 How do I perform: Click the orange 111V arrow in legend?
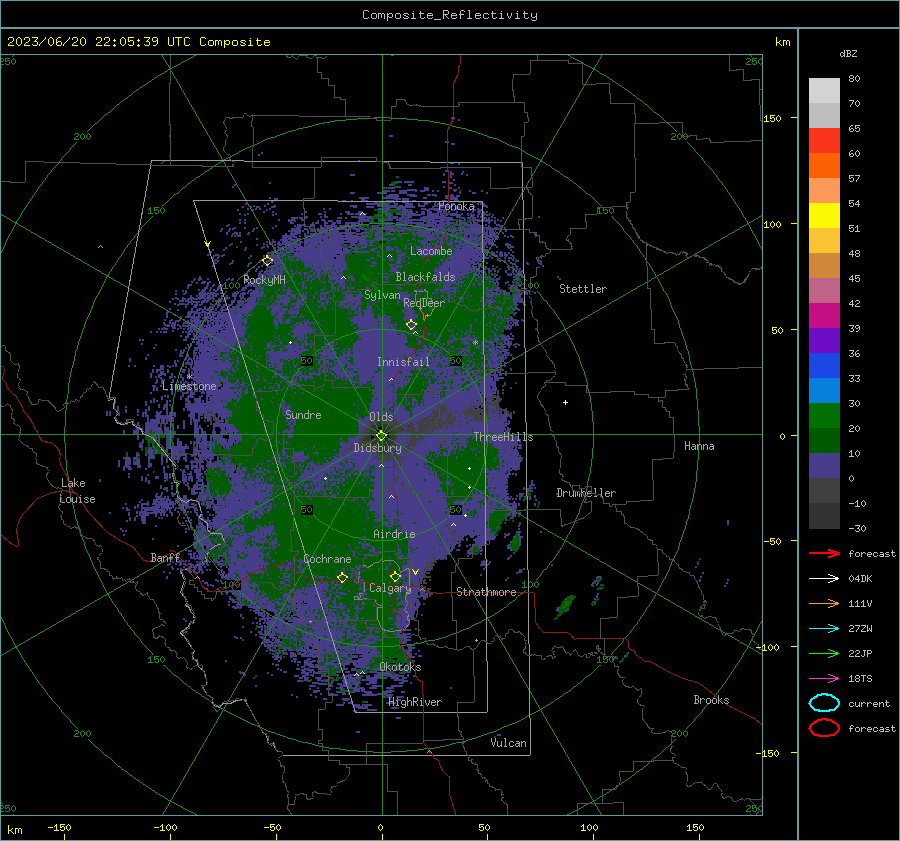click(x=824, y=603)
